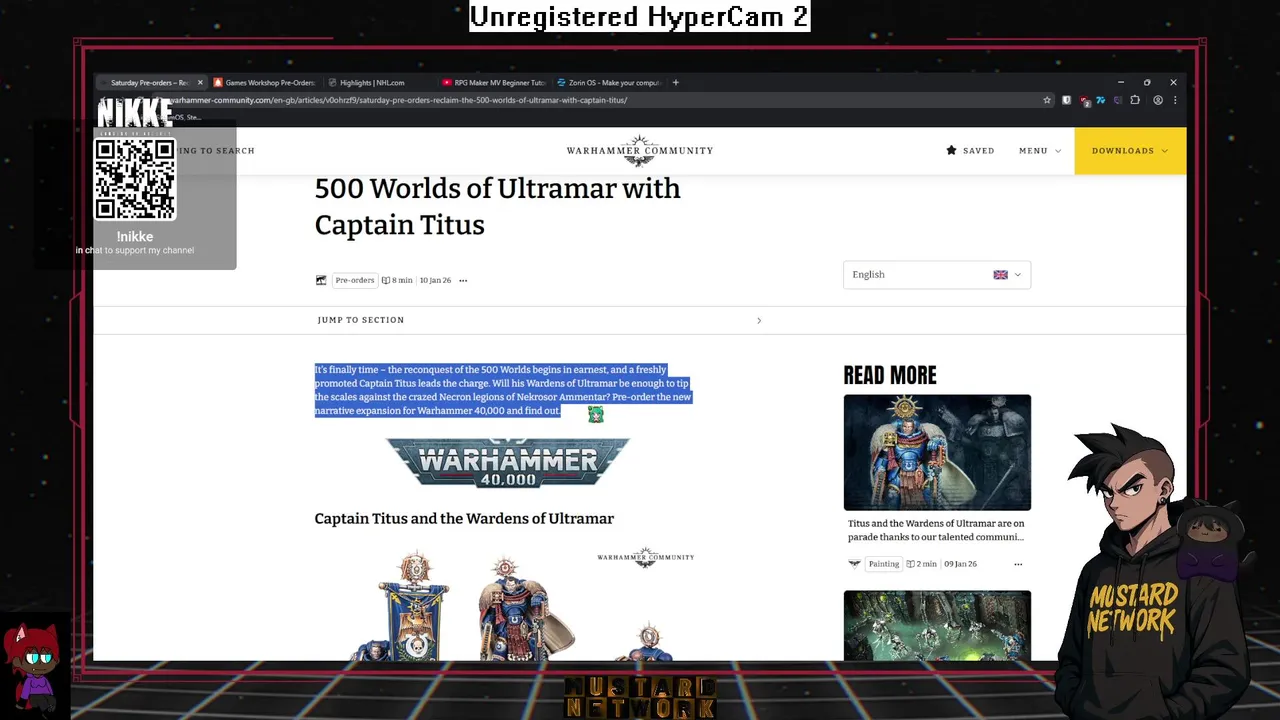The height and width of the screenshot is (720, 1280).
Task: Switch to the Zorin OS tab
Action: [x=608, y=83]
